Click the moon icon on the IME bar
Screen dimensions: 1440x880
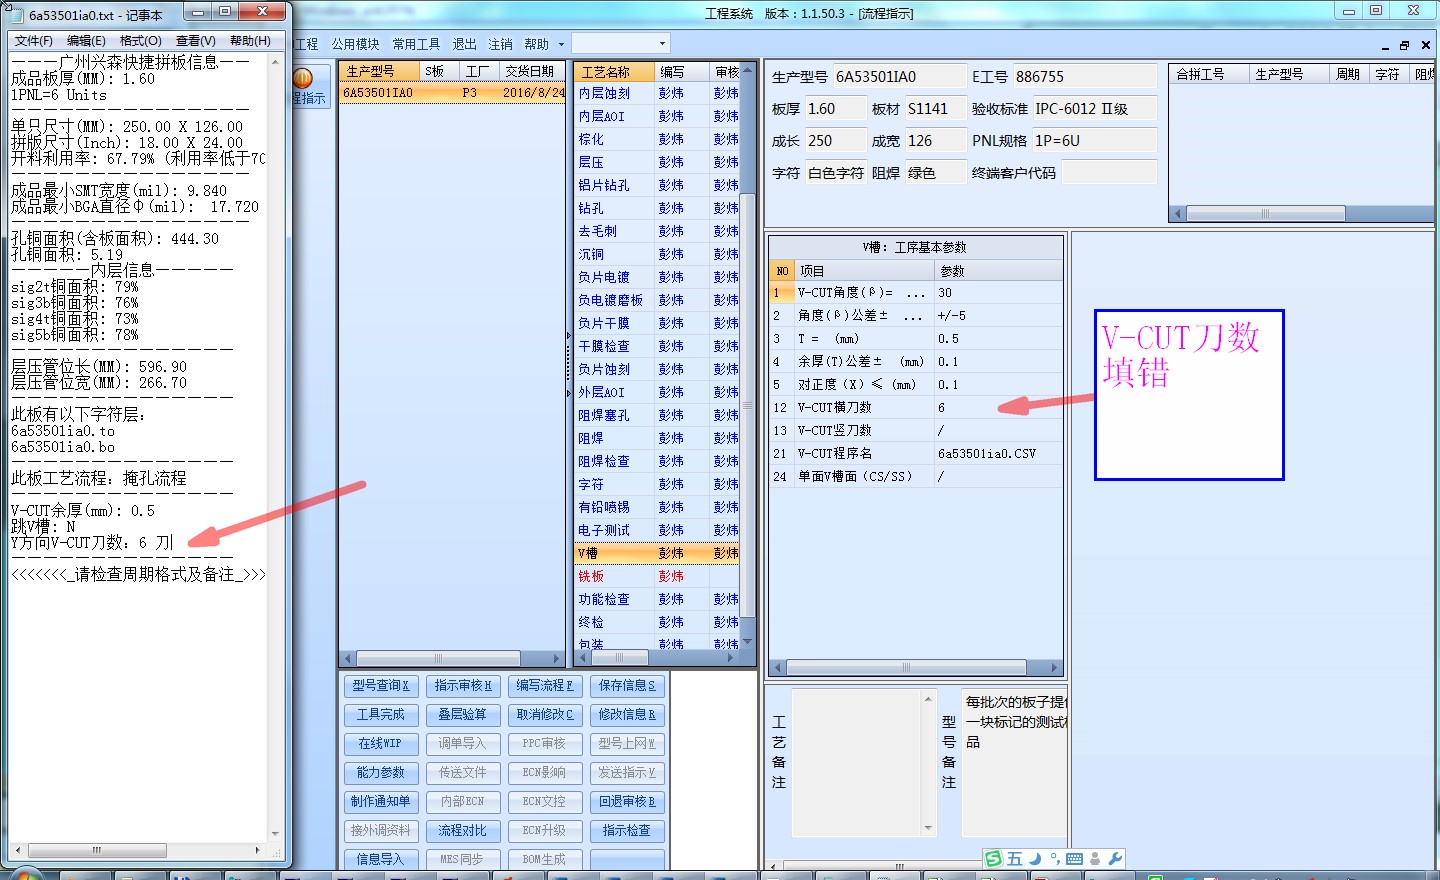(1035, 859)
